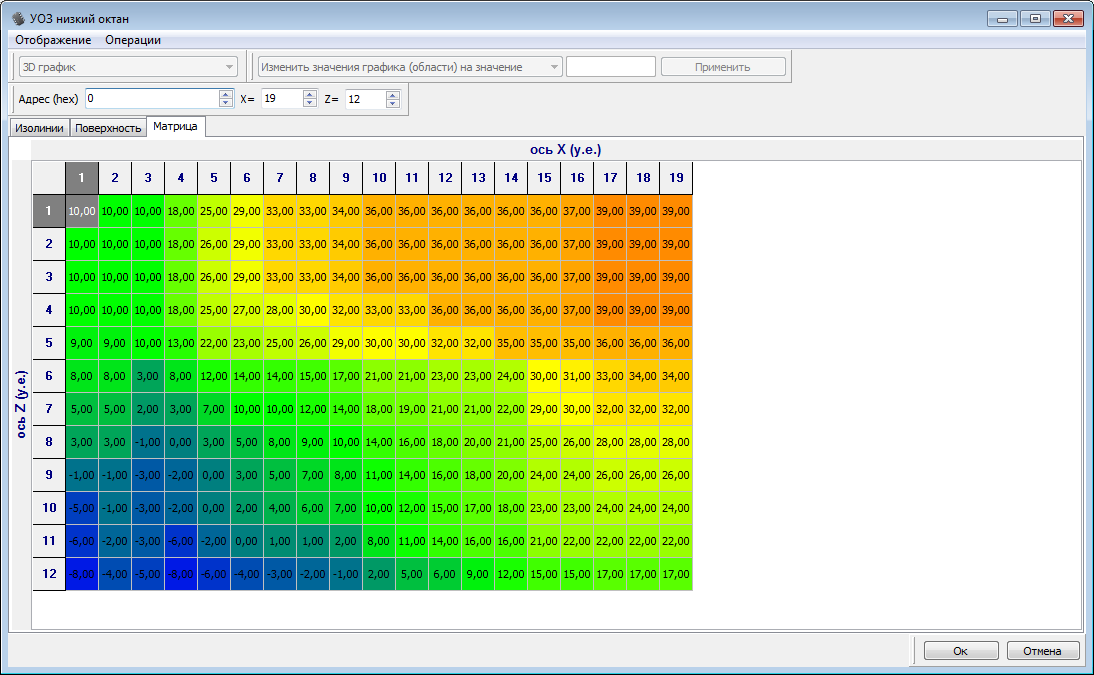
Task: Select cell 35,00 in row 5 column 14
Action: pos(511,343)
